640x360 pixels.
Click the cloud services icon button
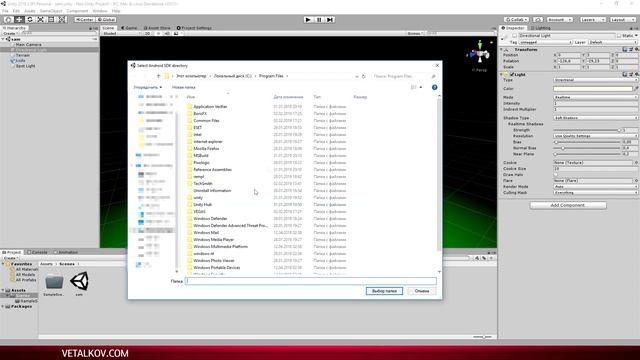[538, 20]
